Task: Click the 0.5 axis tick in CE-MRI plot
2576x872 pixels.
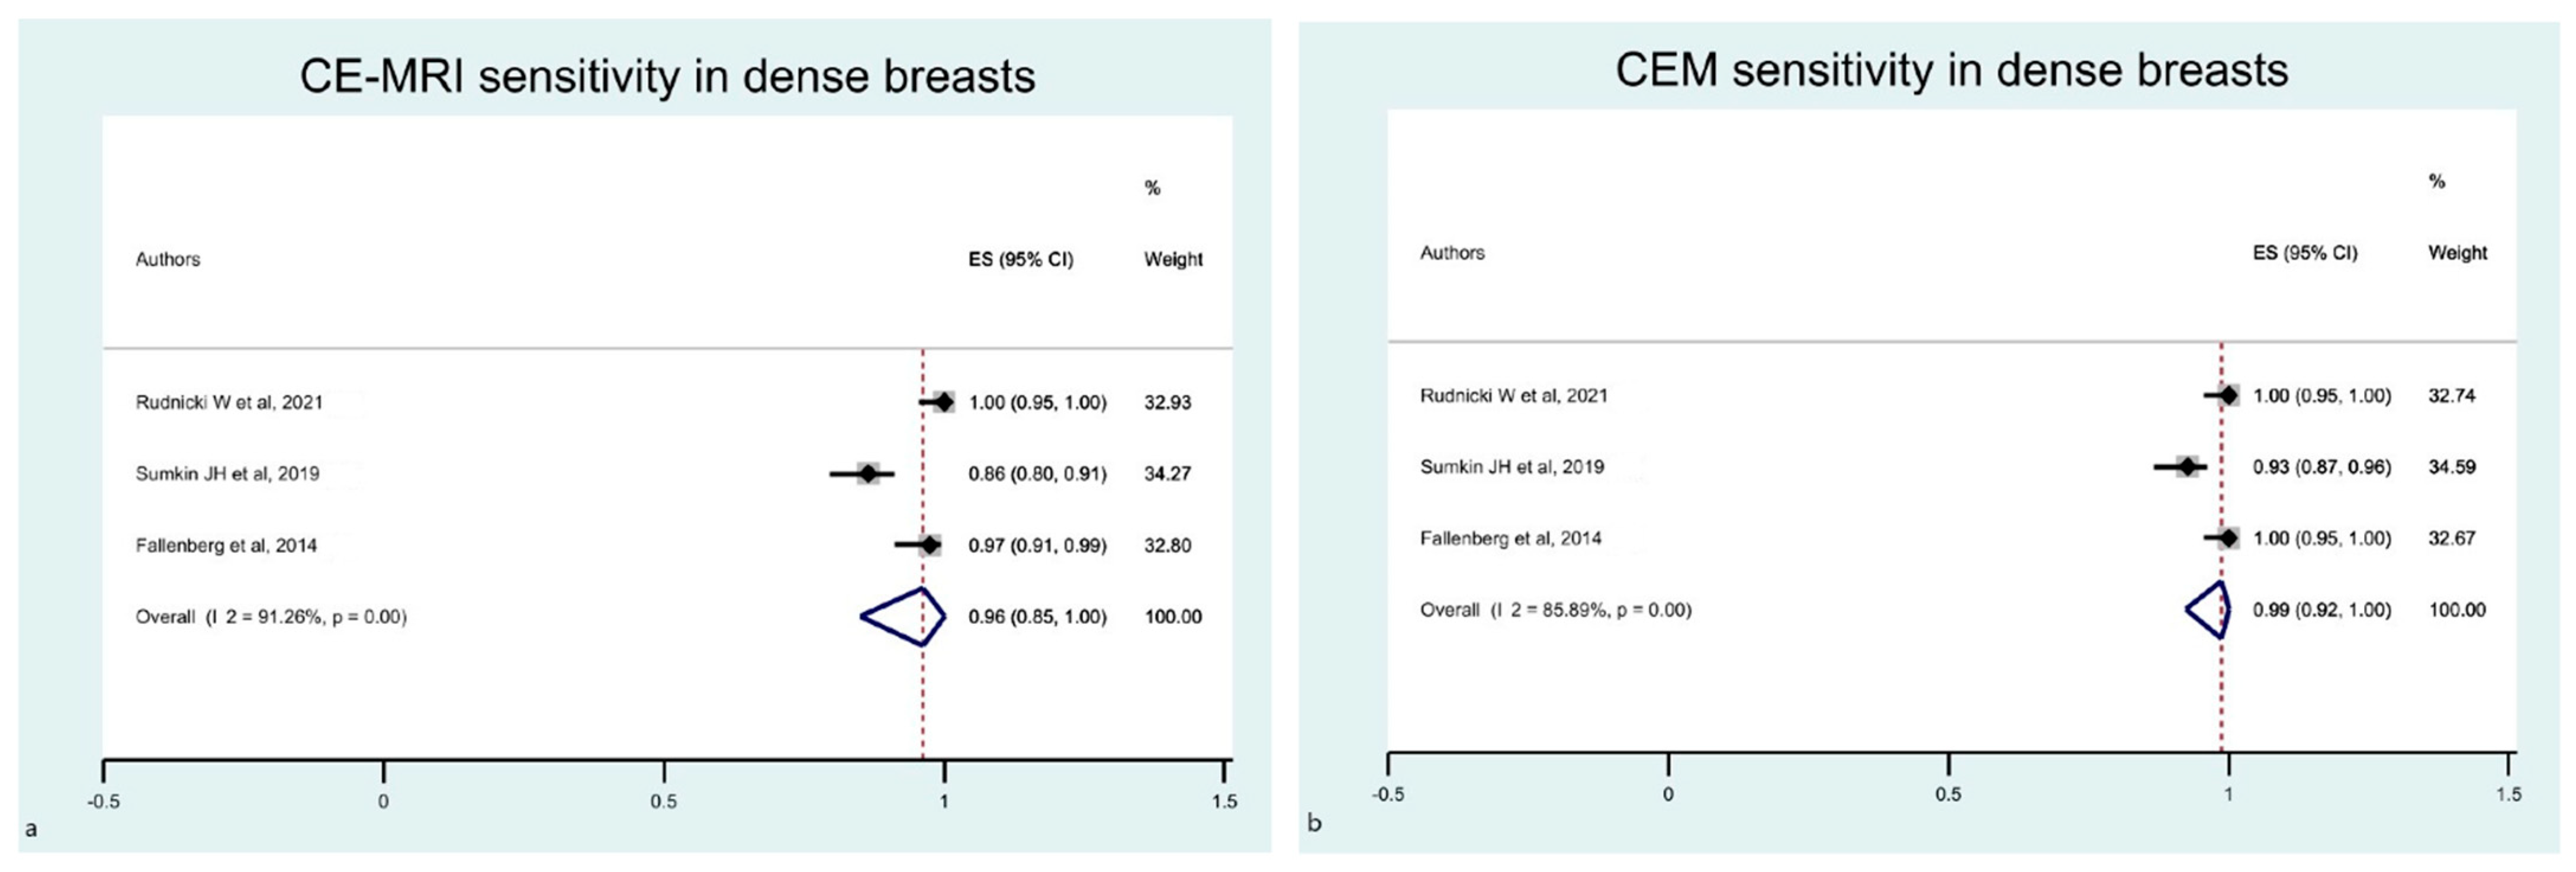Action: 664,800
